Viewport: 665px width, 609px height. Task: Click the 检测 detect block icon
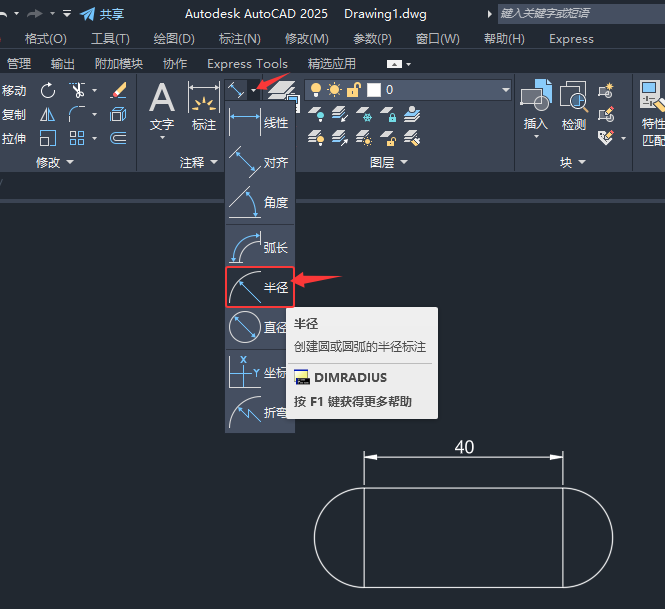[x=573, y=106]
